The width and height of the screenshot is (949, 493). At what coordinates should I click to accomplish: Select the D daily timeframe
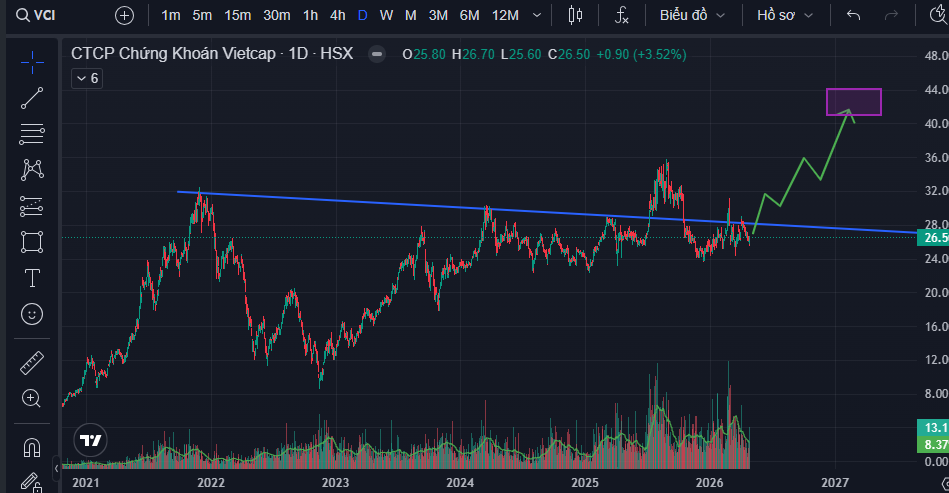click(x=363, y=15)
